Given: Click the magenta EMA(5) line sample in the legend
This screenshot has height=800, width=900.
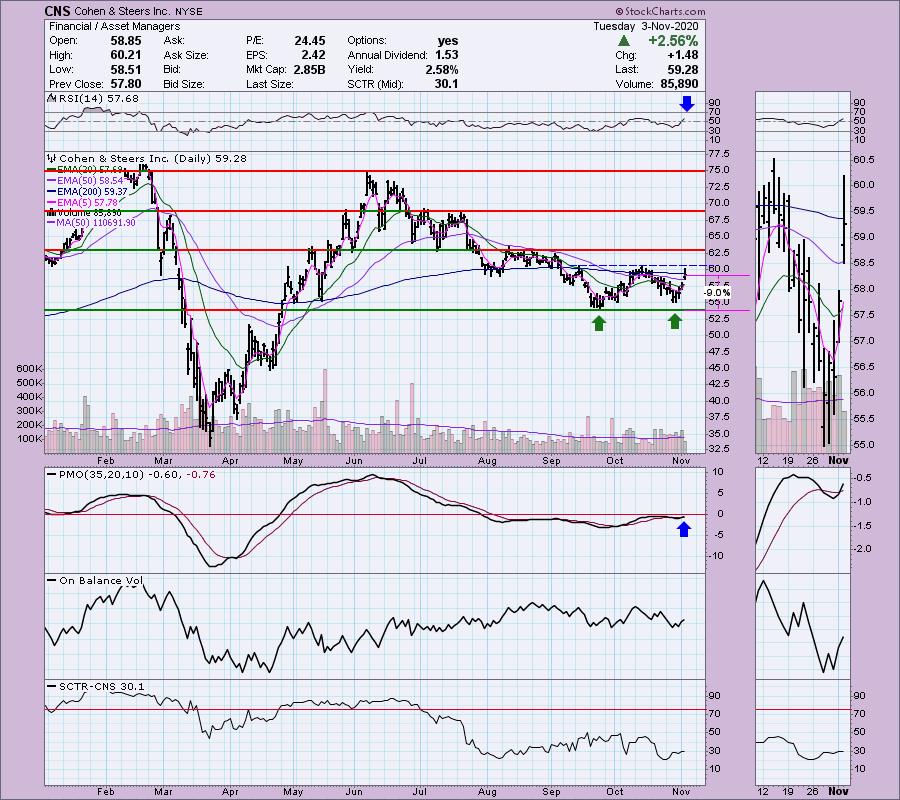Looking at the screenshot, I should click(x=51, y=203).
